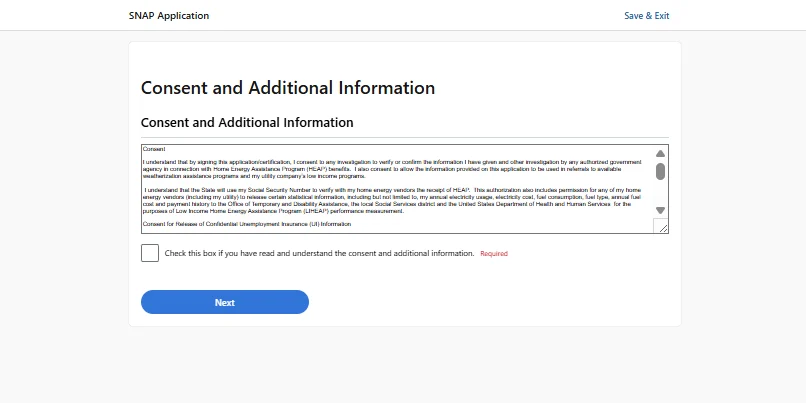
Task: Check the consent acknowledgment checkbox
Action: [150, 253]
